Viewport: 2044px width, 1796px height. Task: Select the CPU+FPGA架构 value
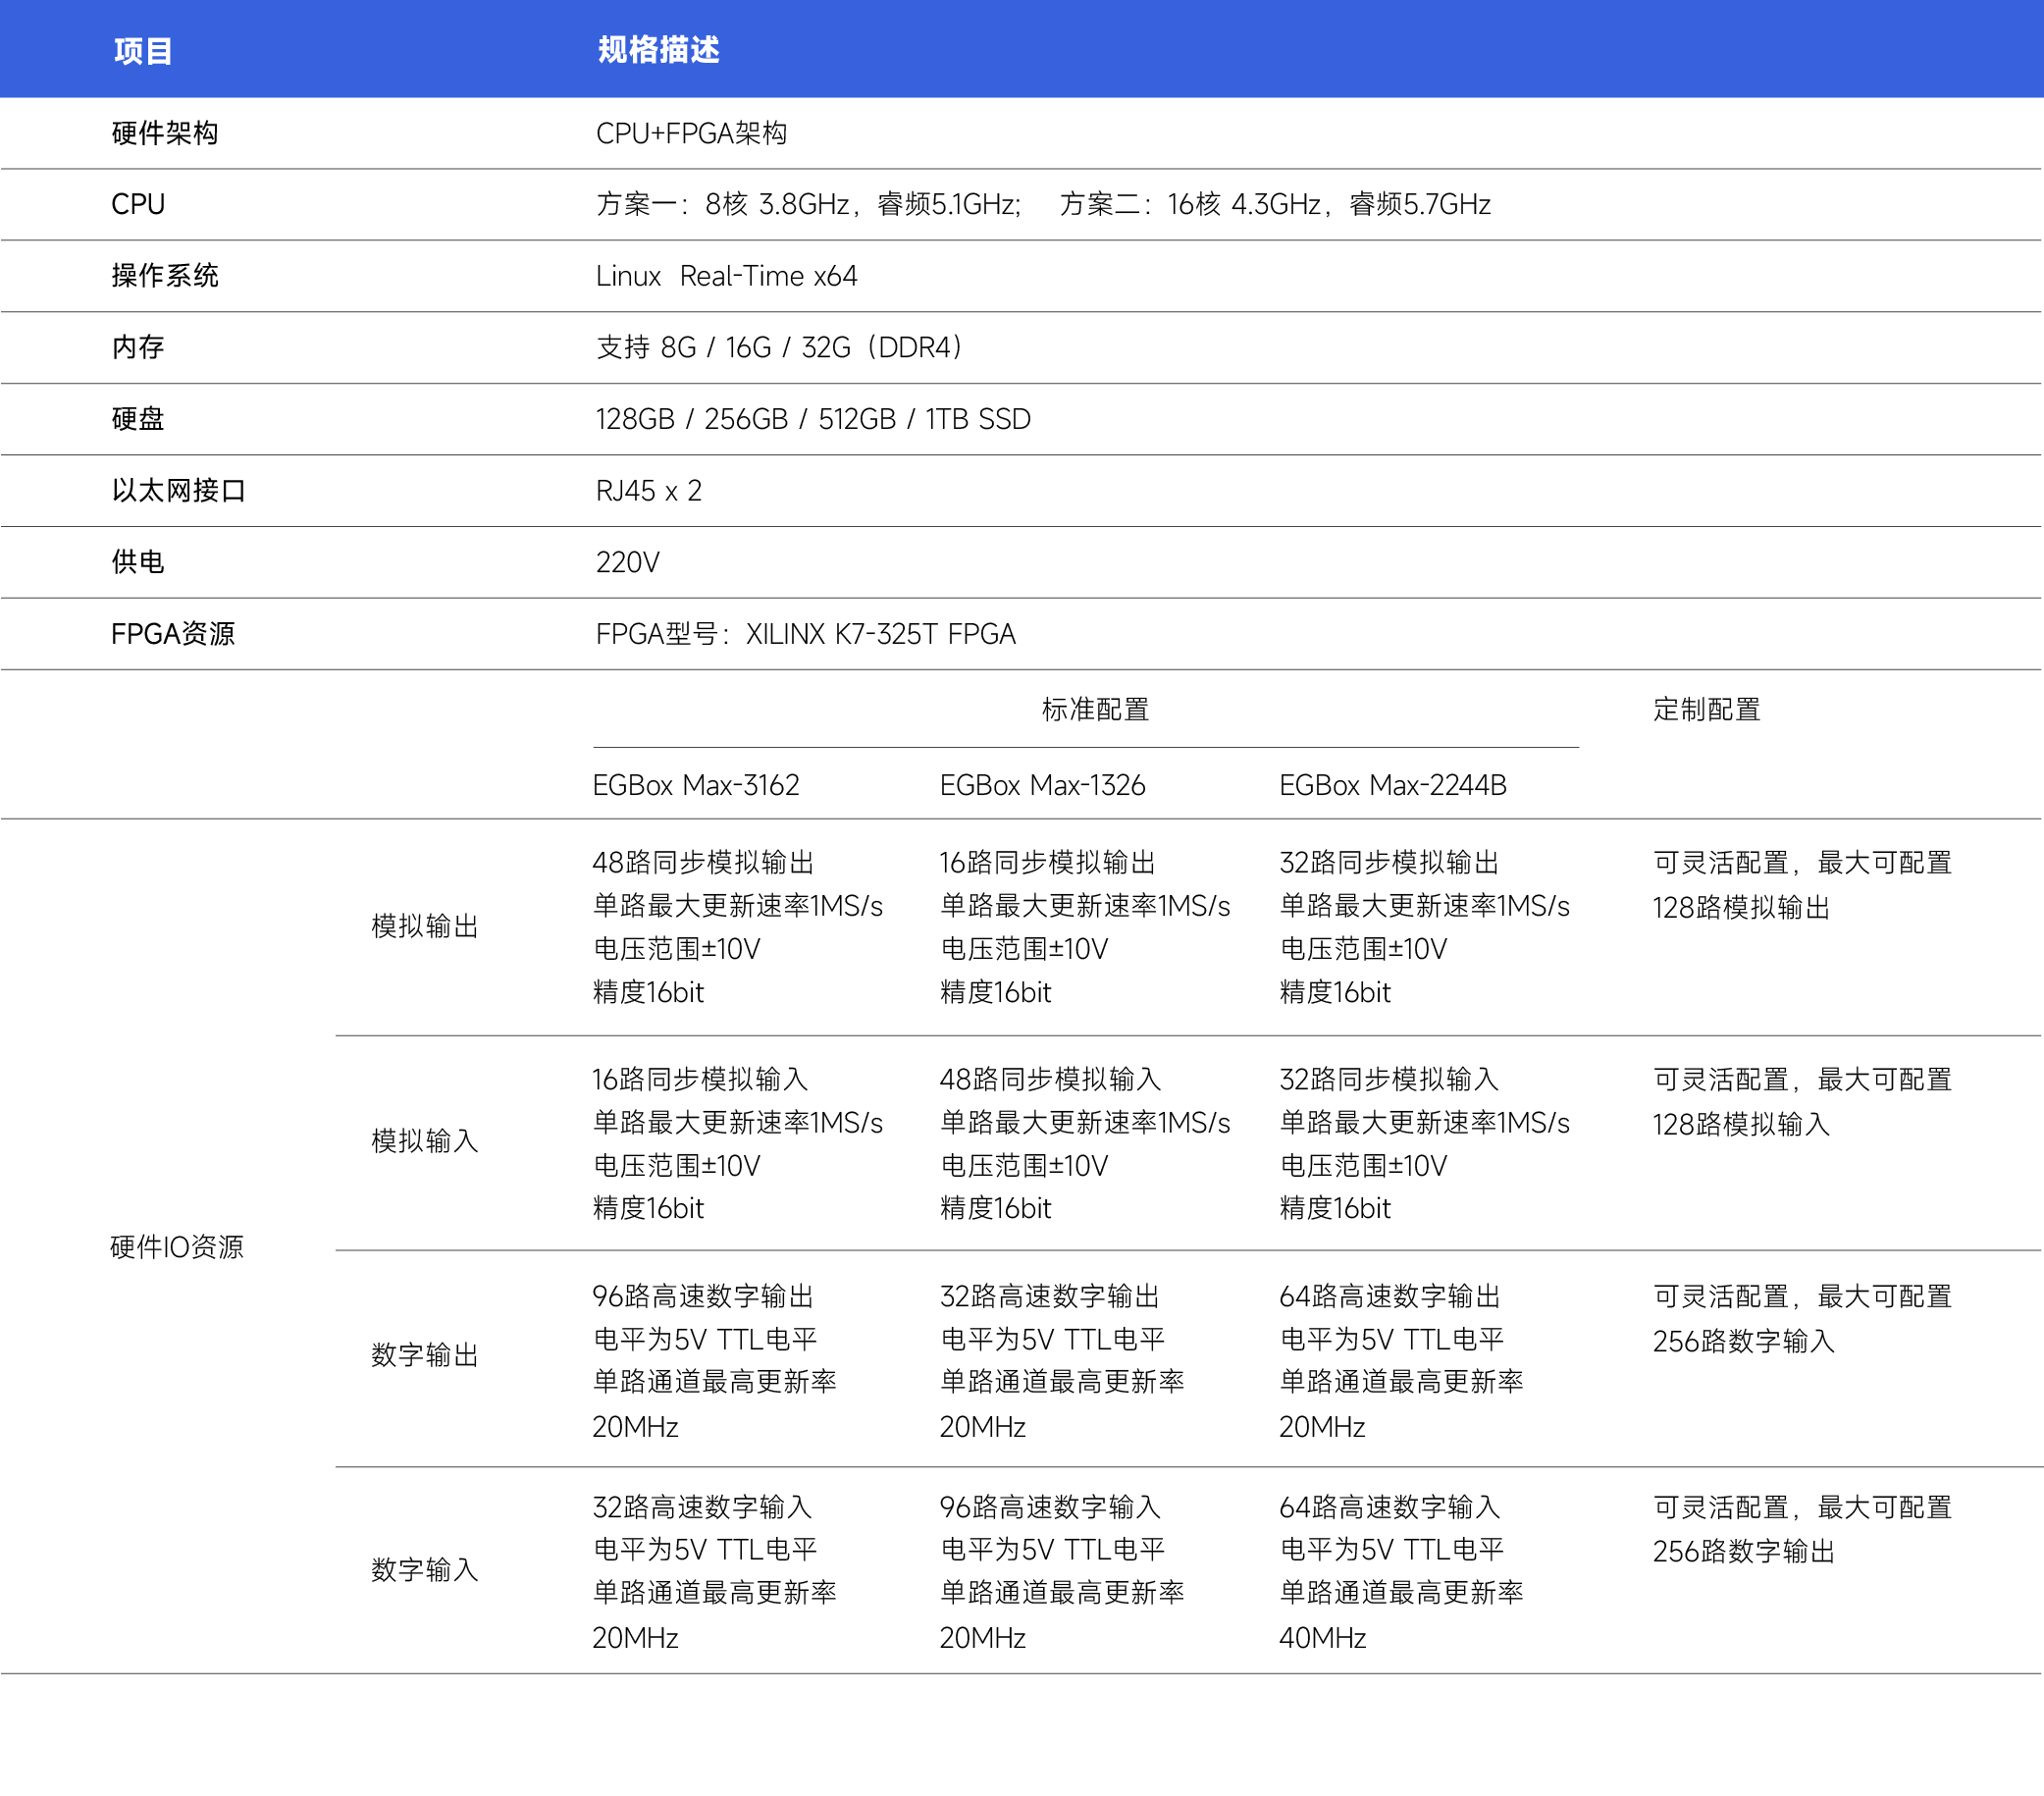tap(691, 133)
